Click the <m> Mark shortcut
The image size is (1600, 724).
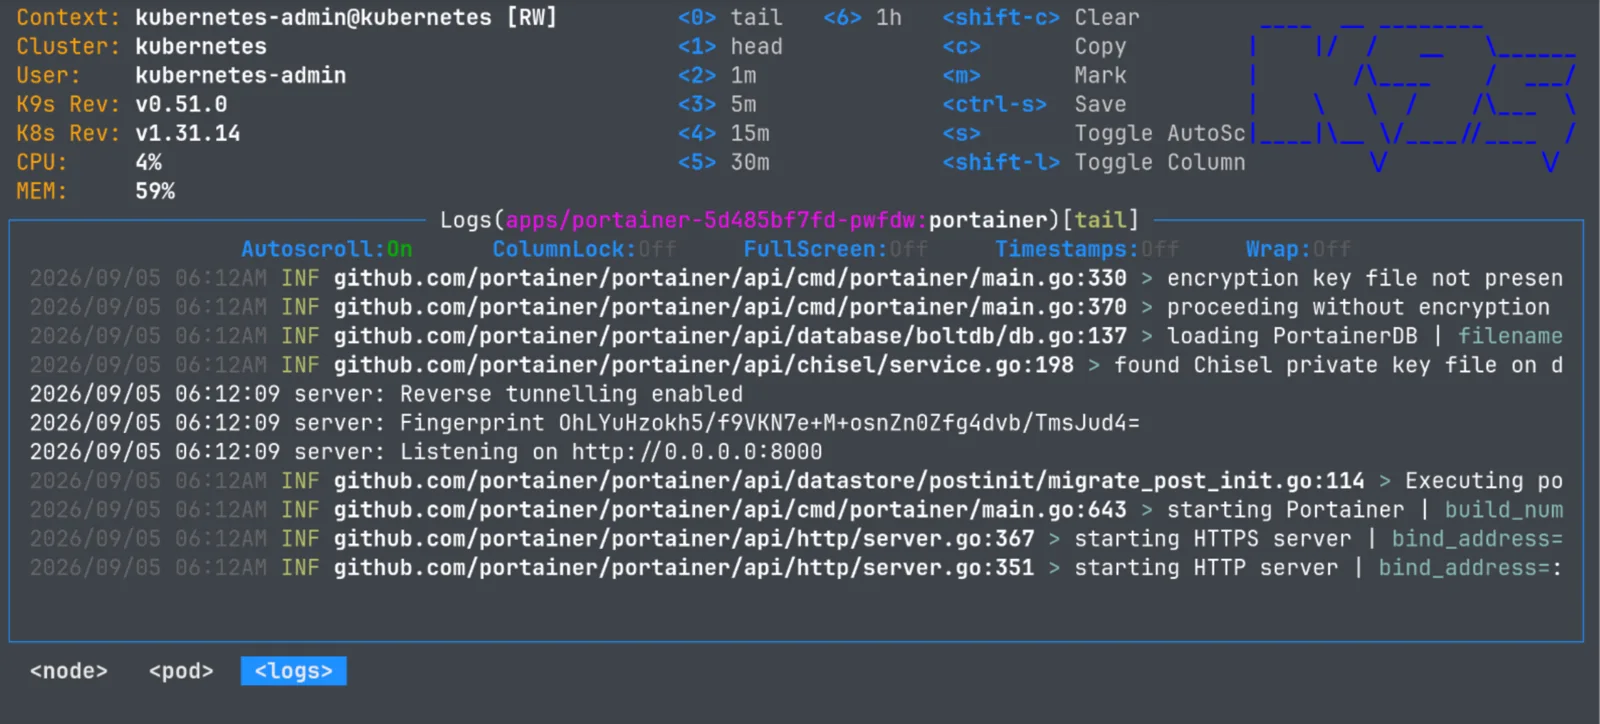pos(1034,76)
